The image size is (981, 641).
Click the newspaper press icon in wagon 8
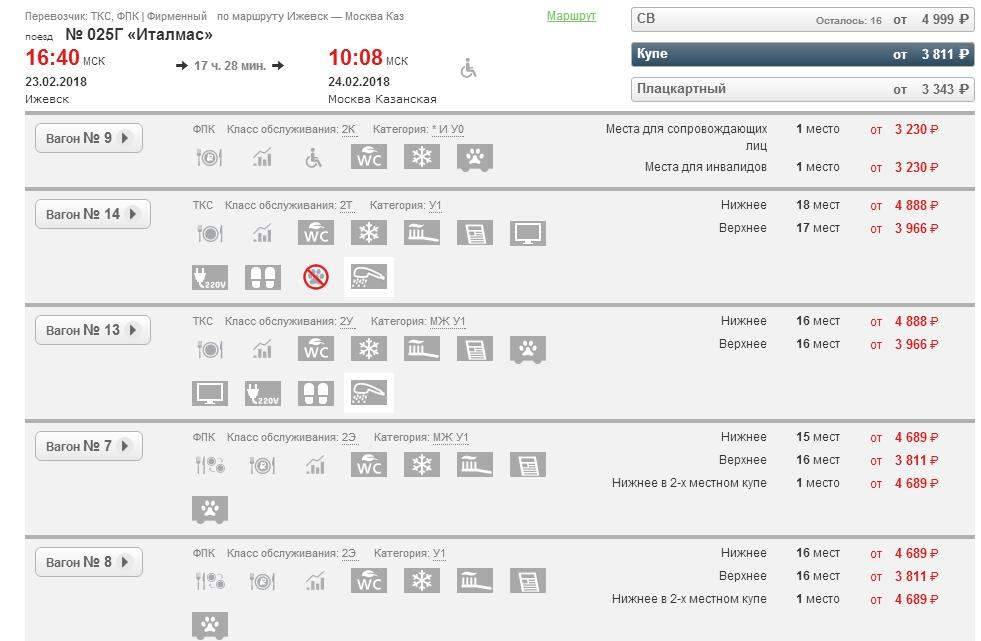528,581
